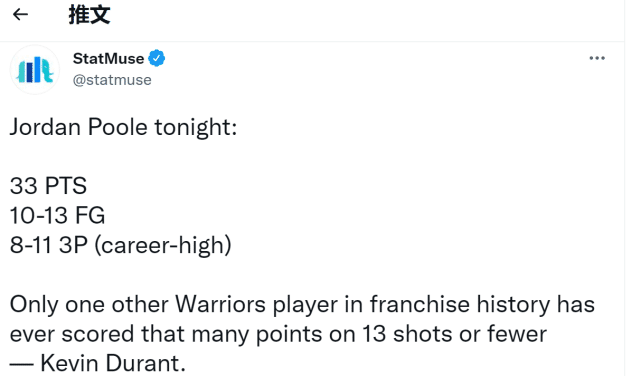Click the 'Jordan Poole' text in tweet
The height and width of the screenshot is (376, 641).
tap(78, 127)
